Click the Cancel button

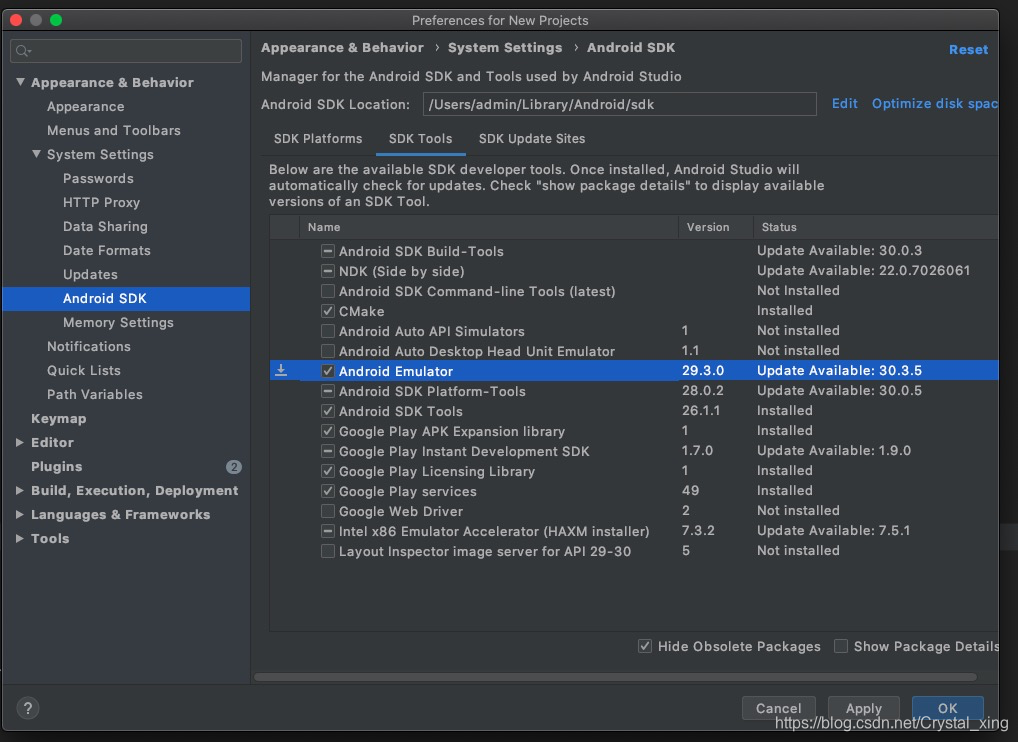tap(778, 708)
